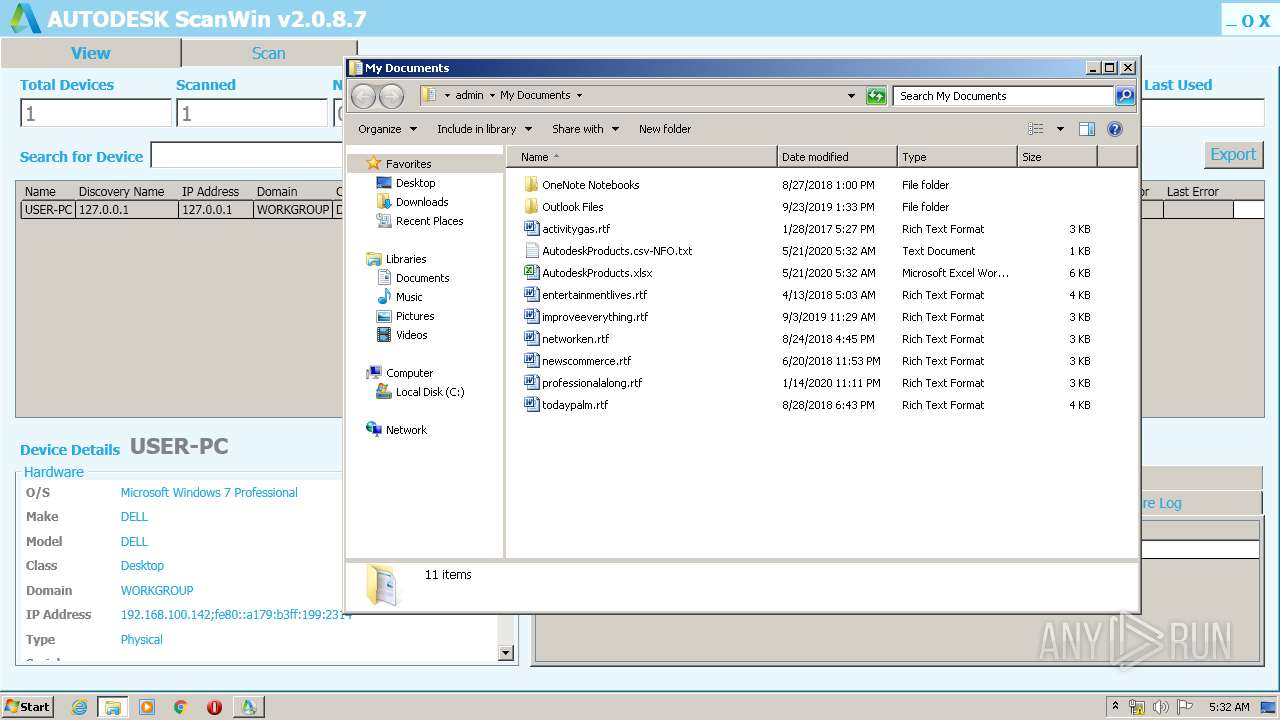Open the Include in library menu
Screen dimensions: 1280x720
pyautogui.click(x=484, y=129)
